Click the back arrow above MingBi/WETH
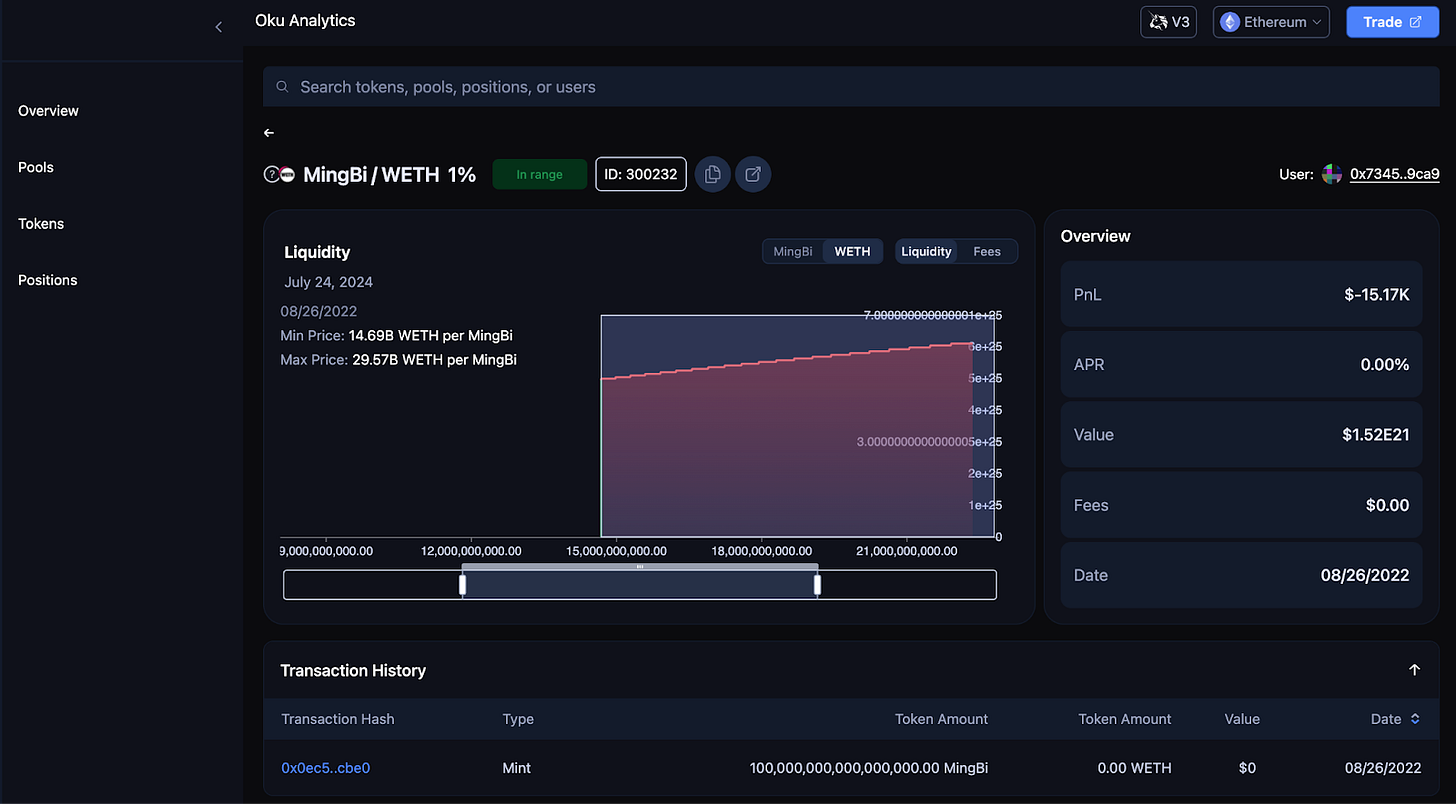The height and width of the screenshot is (804, 1456). point(268,132)
